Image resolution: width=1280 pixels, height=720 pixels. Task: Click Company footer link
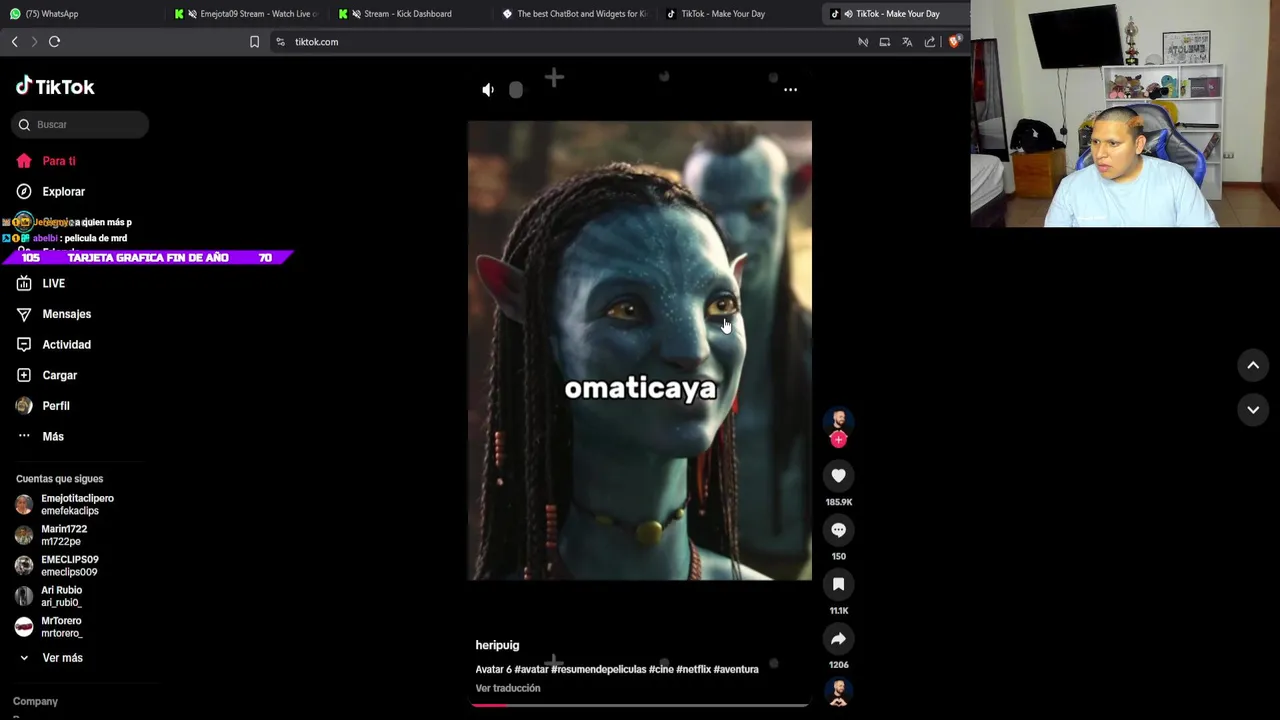pyautogui.click(x=35, y=702)
